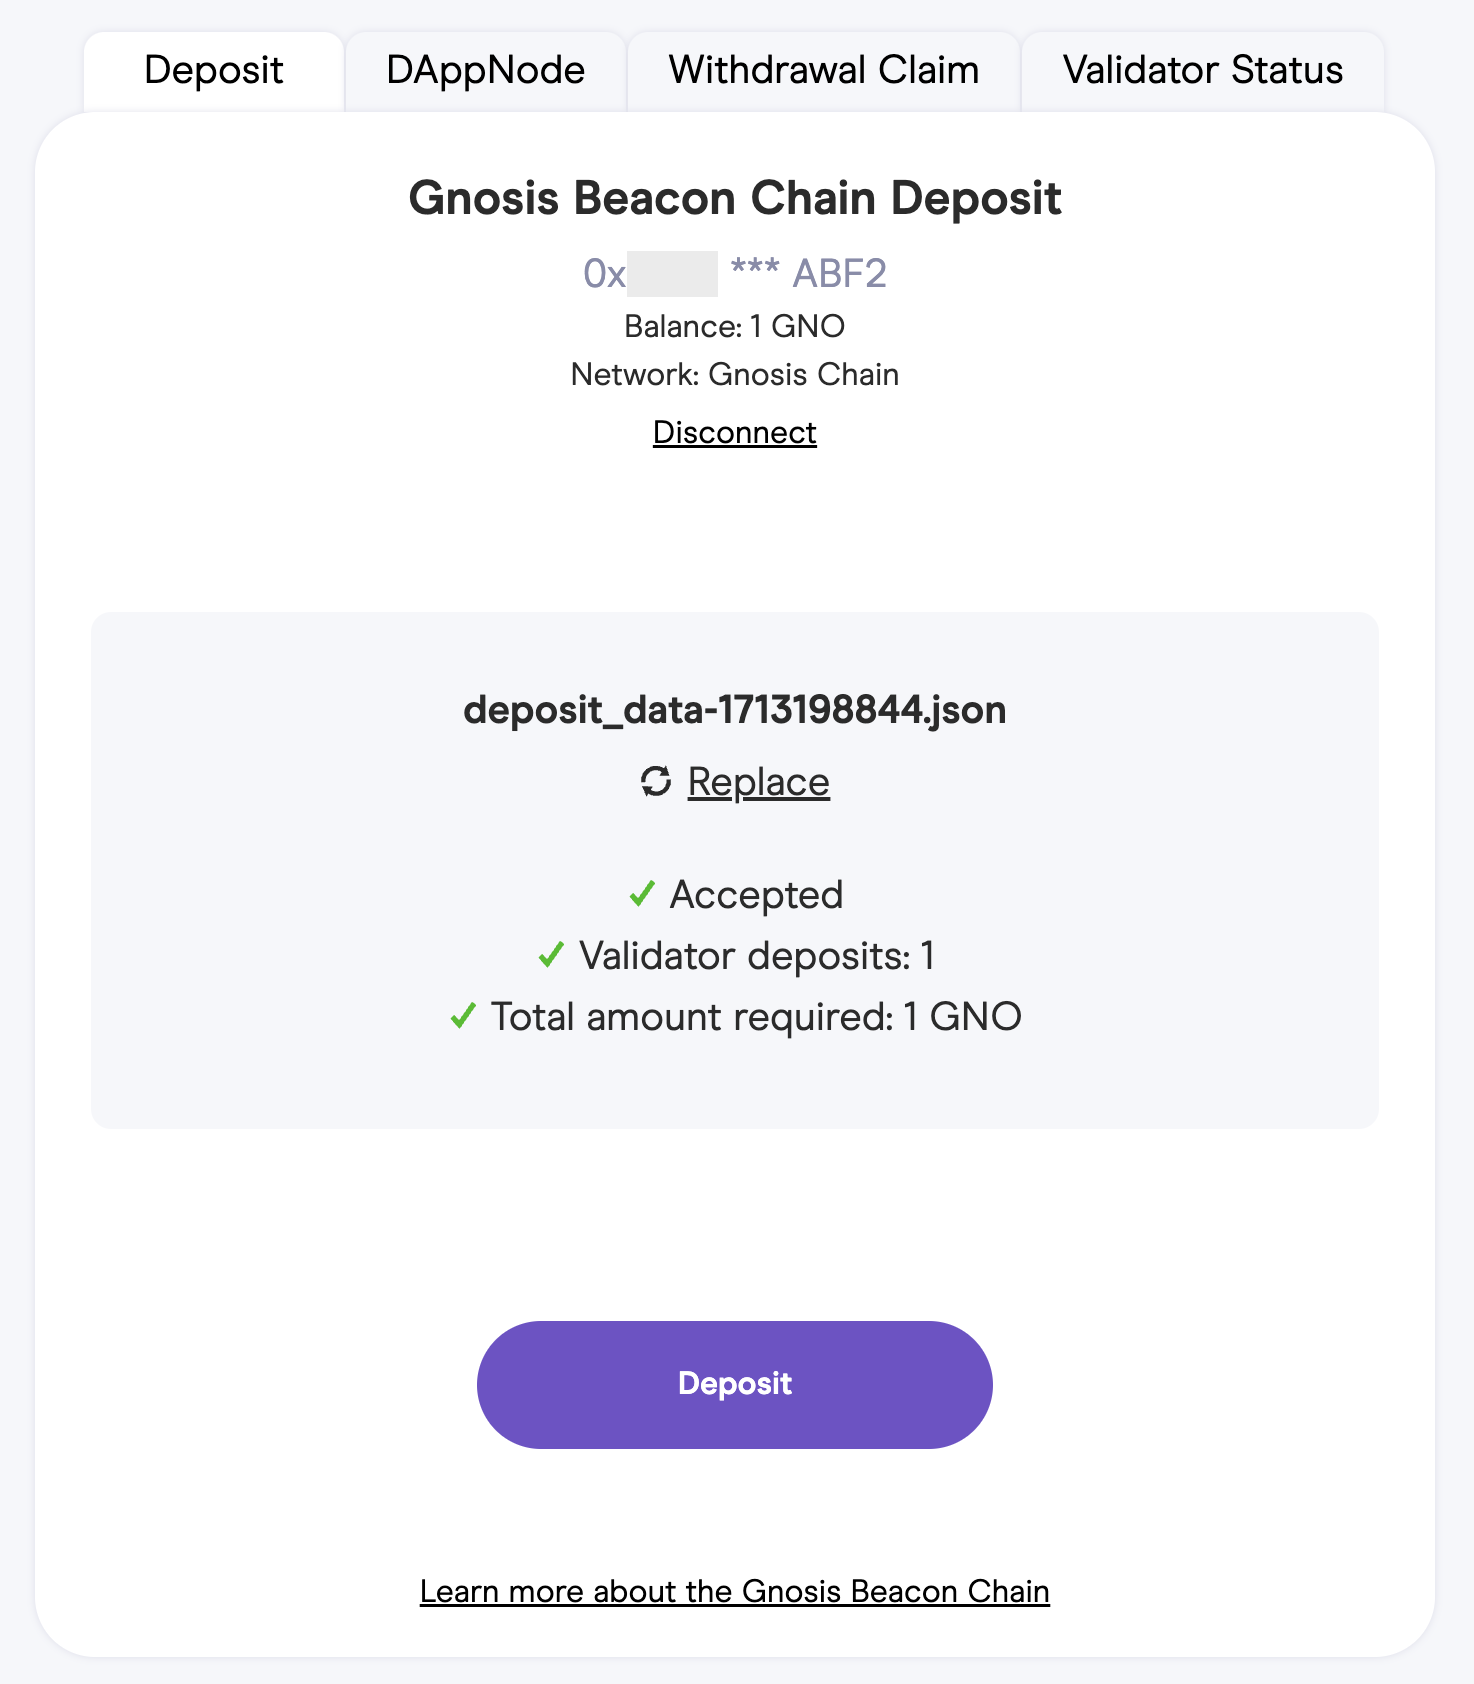
Task: Select the Deposit tab
Action: 214,71
